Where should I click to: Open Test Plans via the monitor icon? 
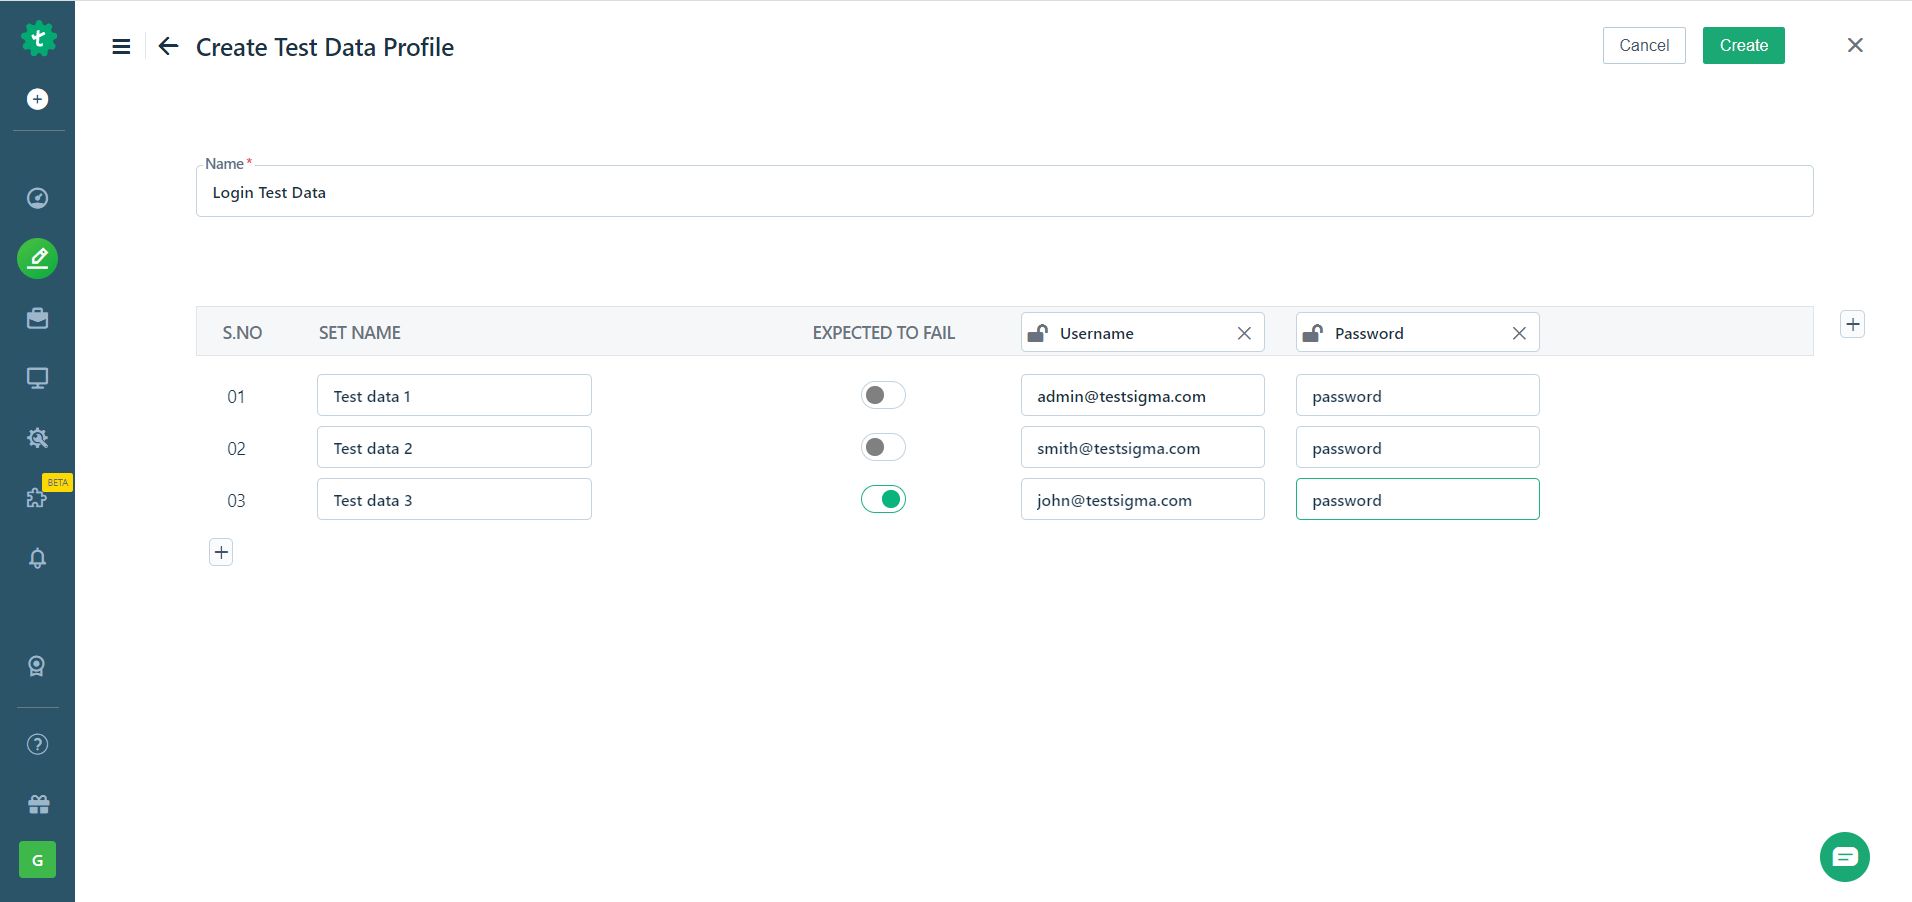37,378
